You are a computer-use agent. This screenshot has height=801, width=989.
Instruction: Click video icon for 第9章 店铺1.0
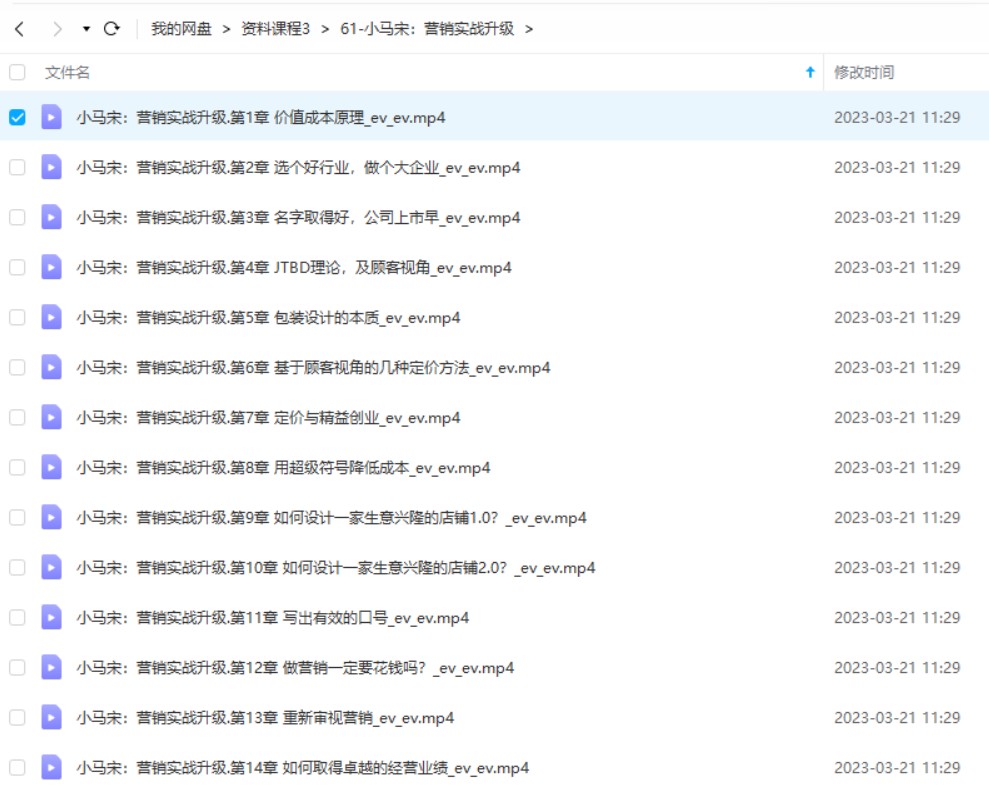[51, 517]
